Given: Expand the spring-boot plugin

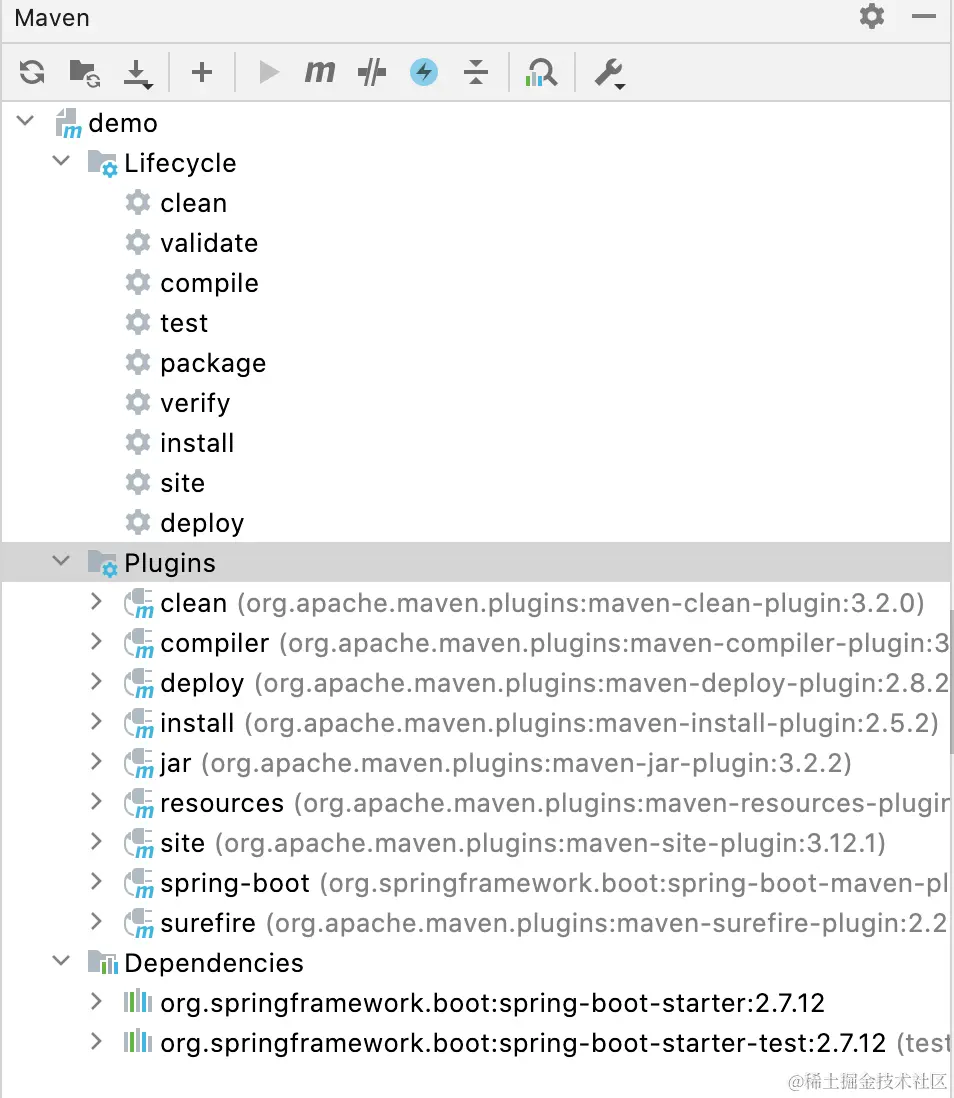Looking at the screenshot, I should pos(97,881).
